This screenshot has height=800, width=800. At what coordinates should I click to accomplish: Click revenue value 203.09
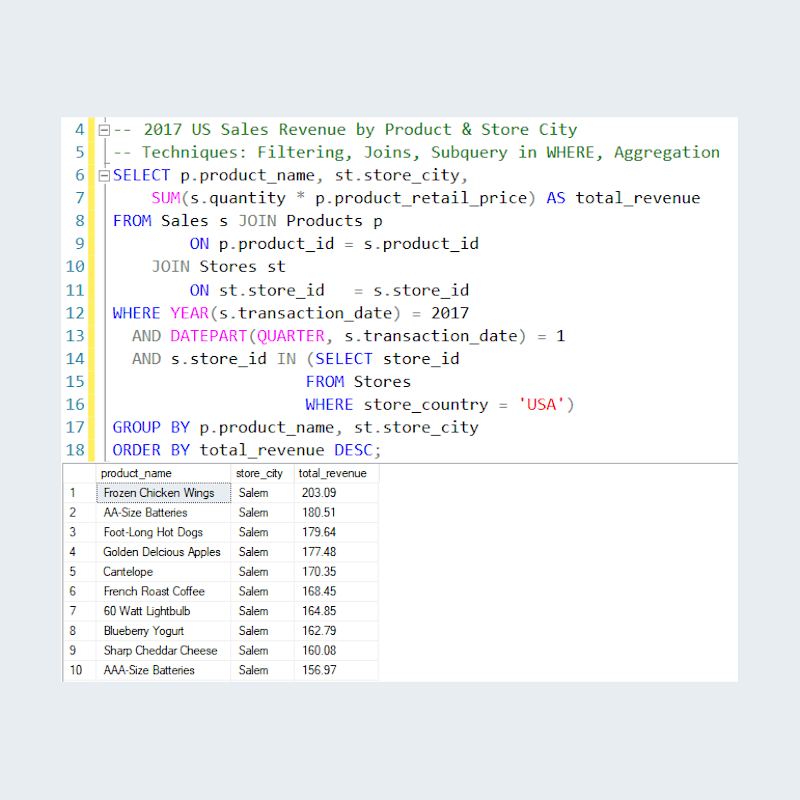319,493
